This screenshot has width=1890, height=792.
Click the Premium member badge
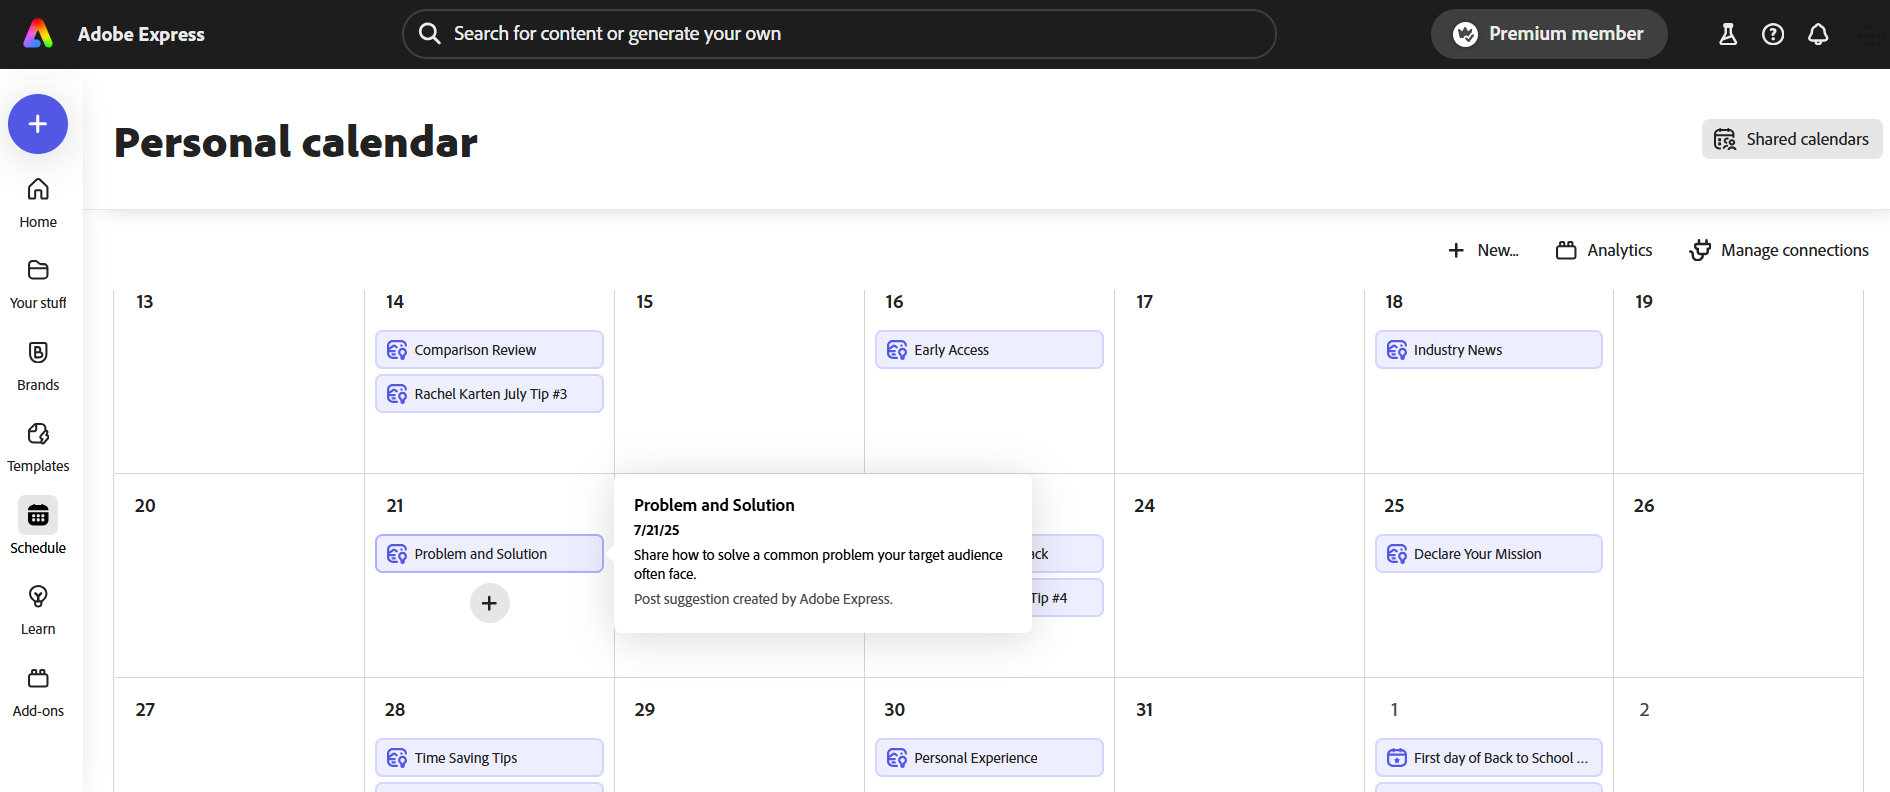coord(1549,34)
